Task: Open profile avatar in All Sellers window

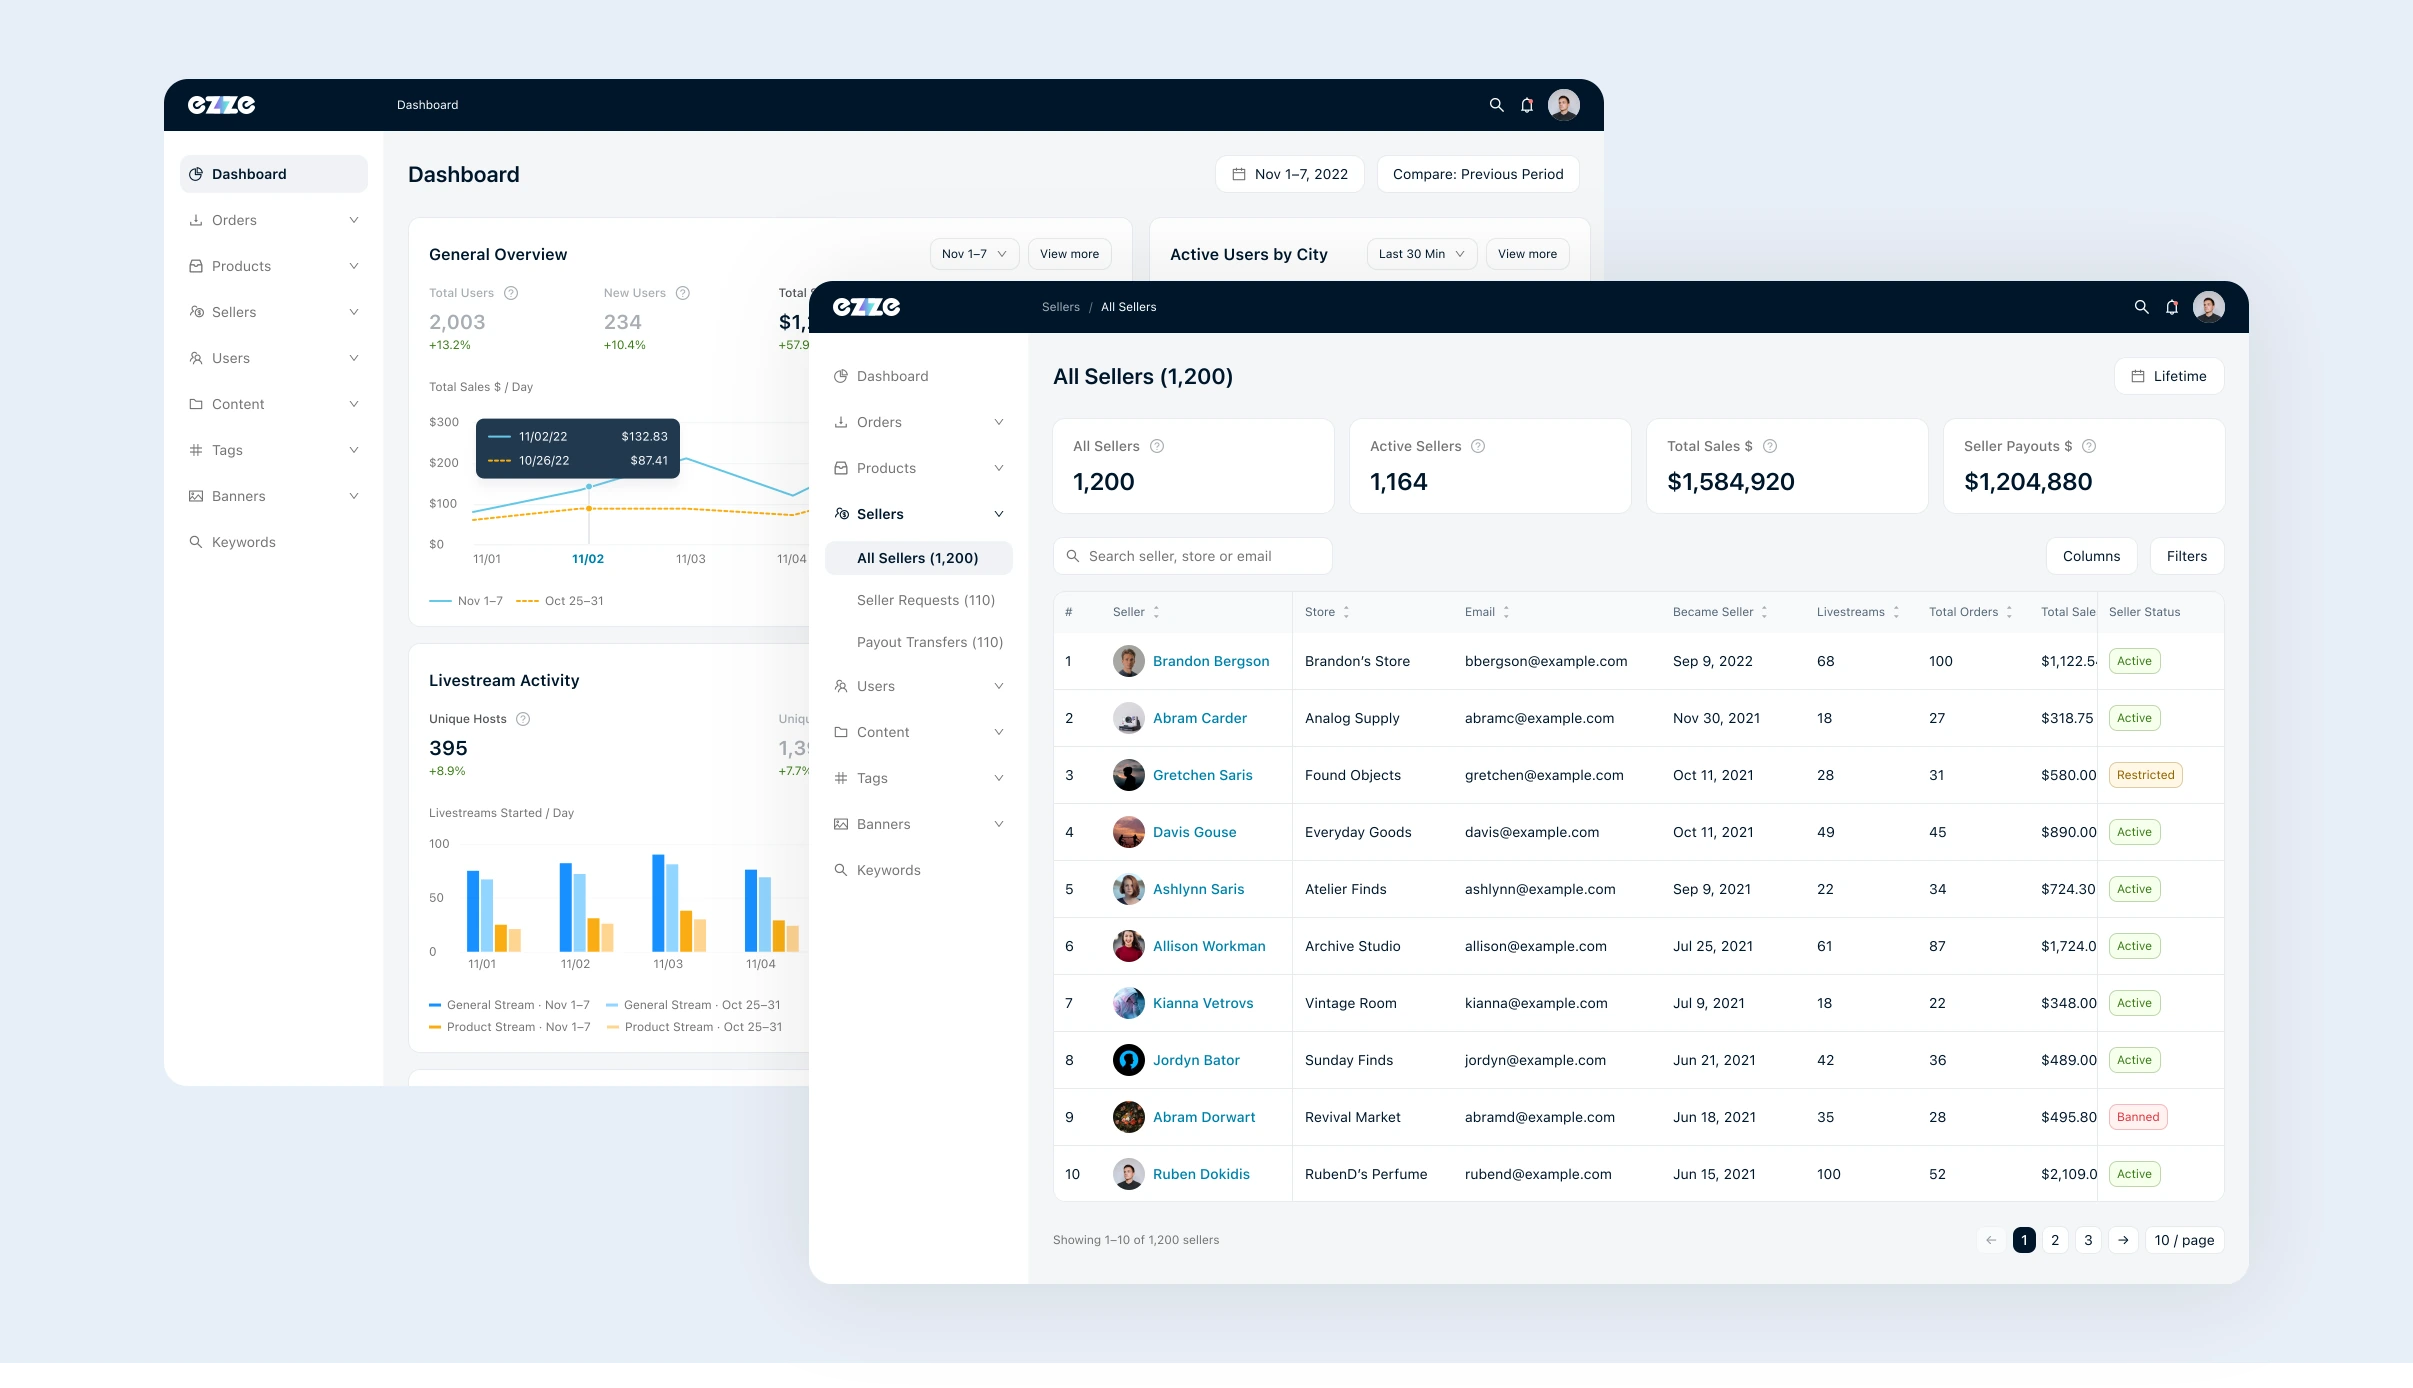Action: [2209, 307]
